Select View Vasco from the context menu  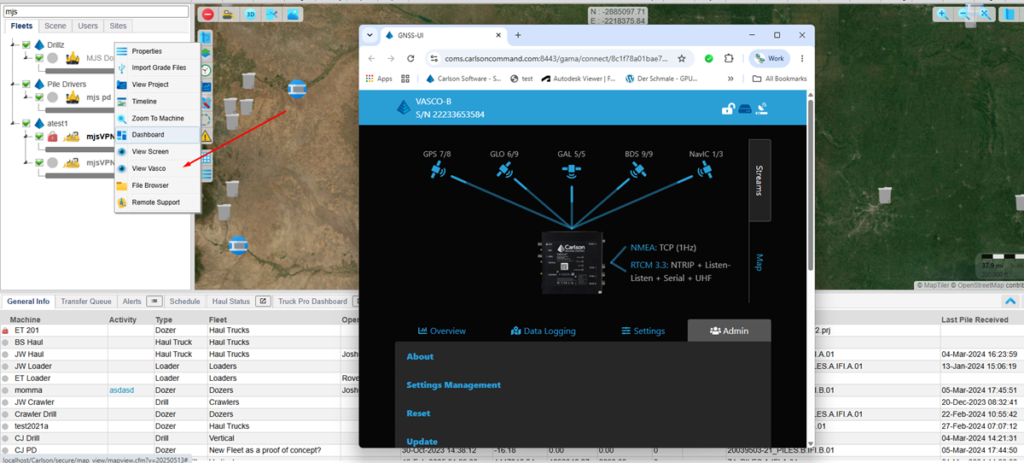157,168
